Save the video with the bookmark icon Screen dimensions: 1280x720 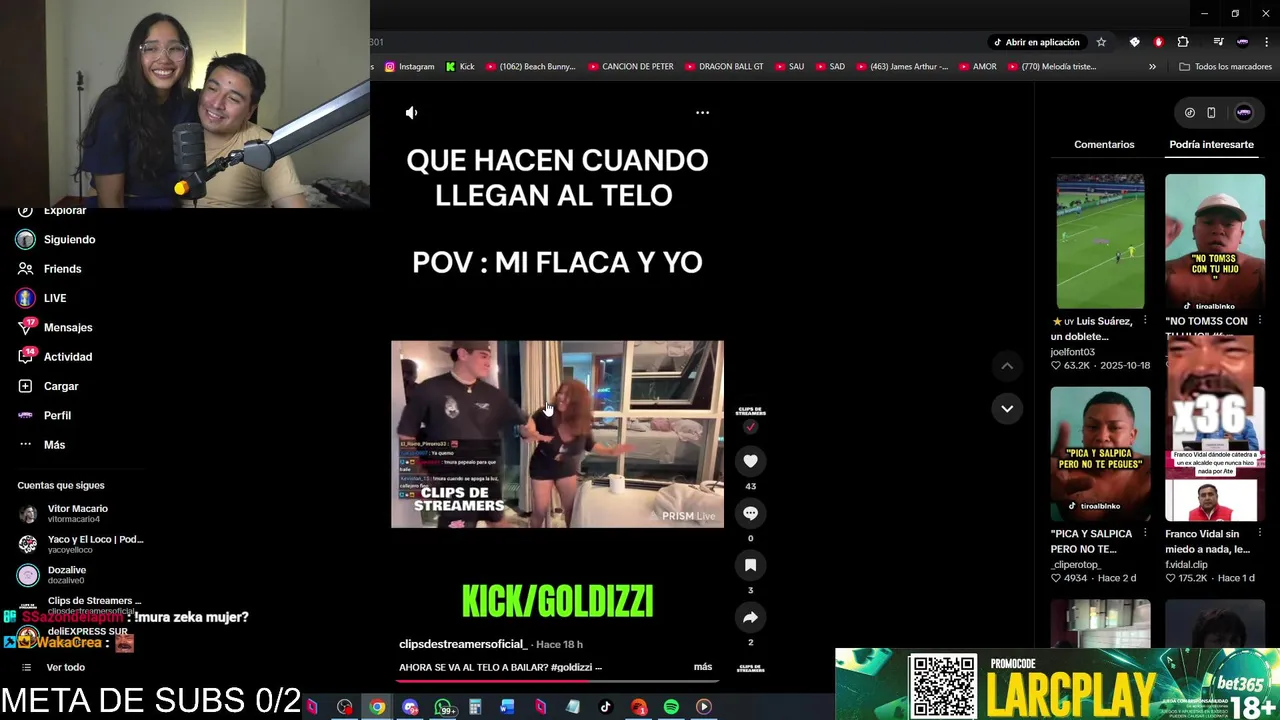click(x=750, y=565)
